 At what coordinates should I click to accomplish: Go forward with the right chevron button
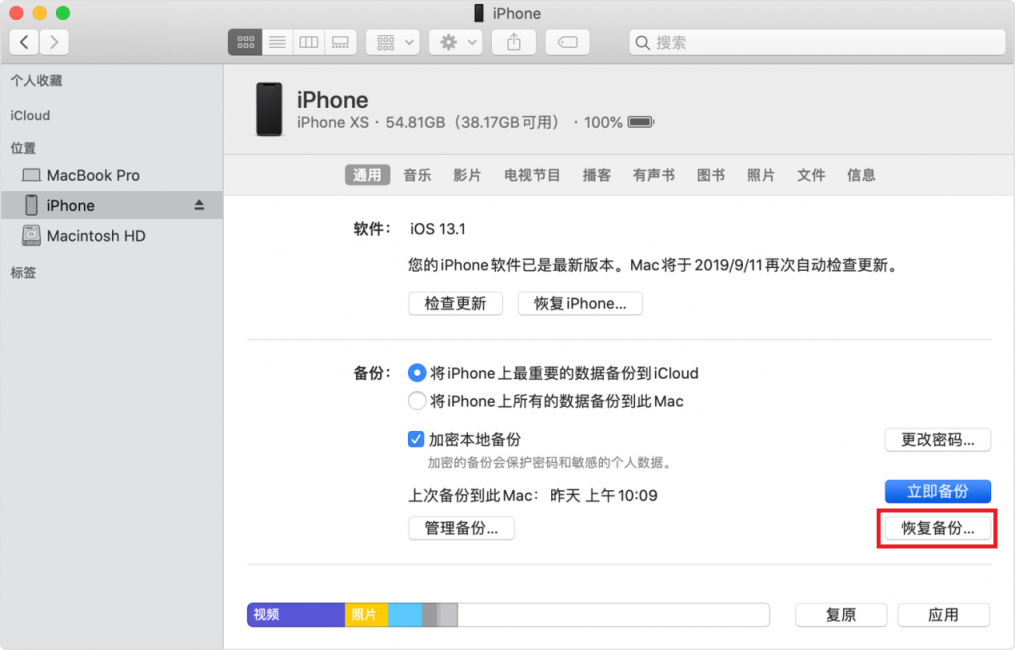(54, 42)
